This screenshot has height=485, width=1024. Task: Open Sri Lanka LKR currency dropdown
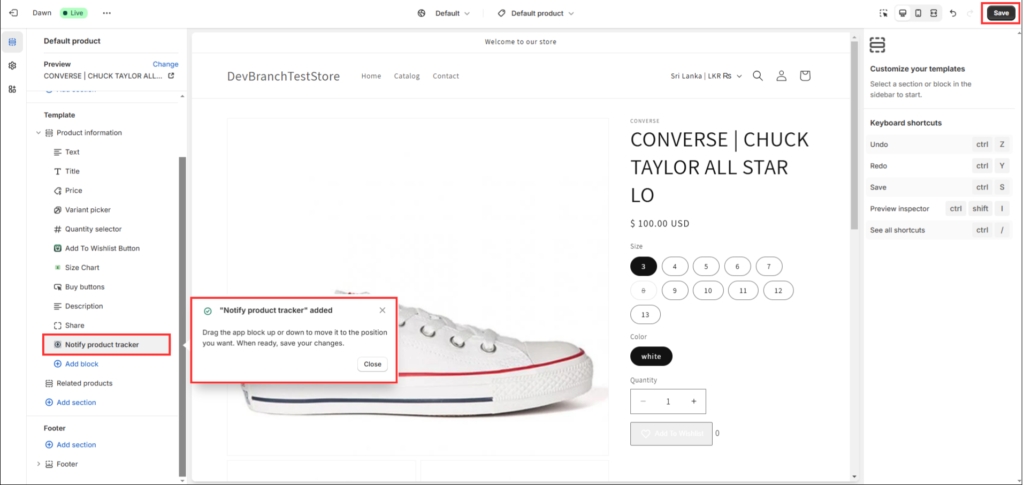[706, 76]
